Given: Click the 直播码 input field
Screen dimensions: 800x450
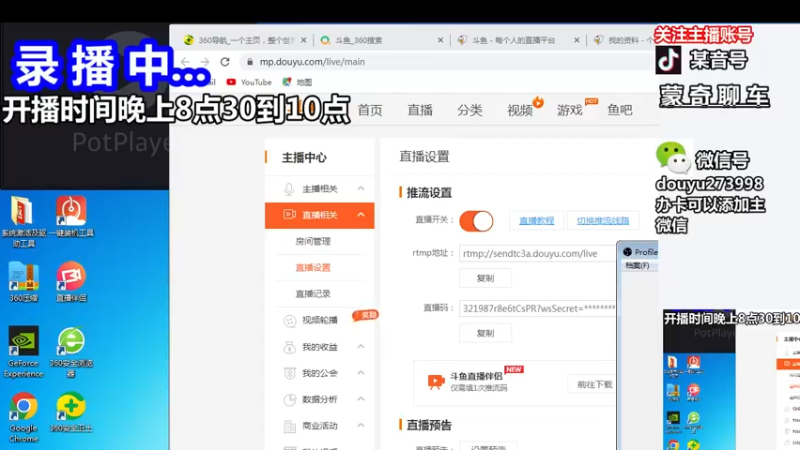Looking at the screenshot, I should pyautogui.click(x=538, y=308).
